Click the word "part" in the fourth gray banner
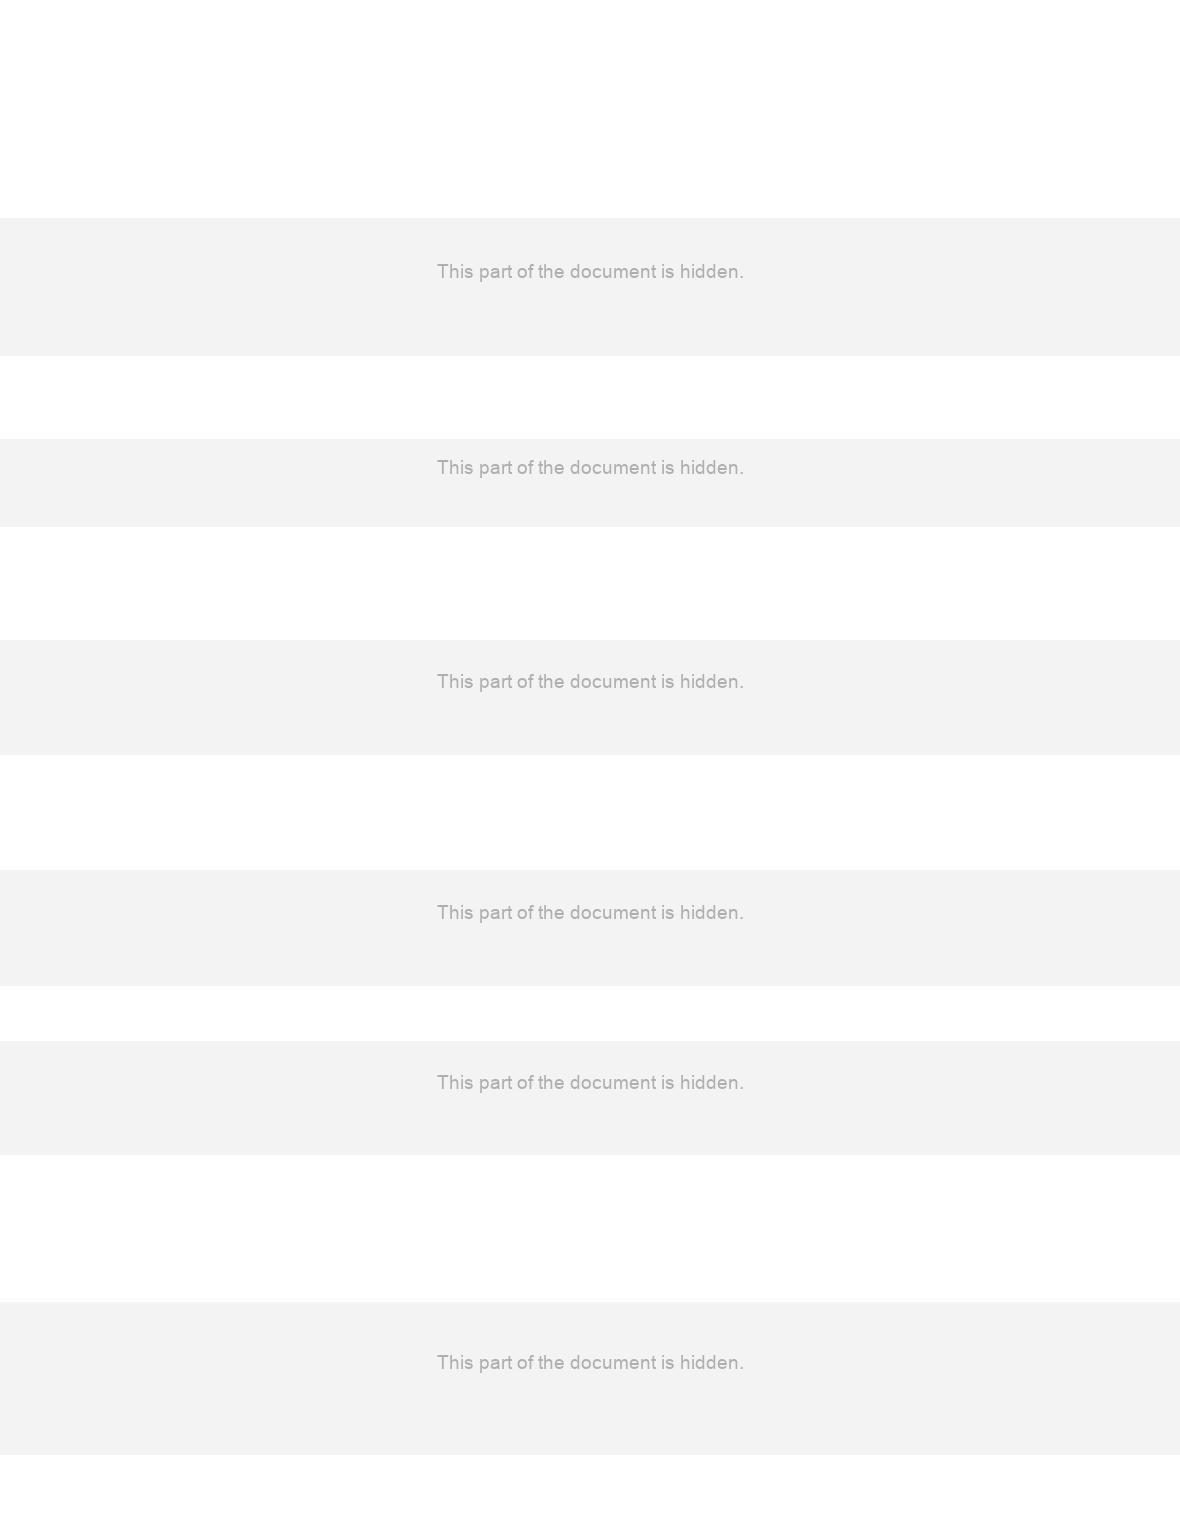This screenshot has width=1180, height=1527. click(x=495, y=914)
